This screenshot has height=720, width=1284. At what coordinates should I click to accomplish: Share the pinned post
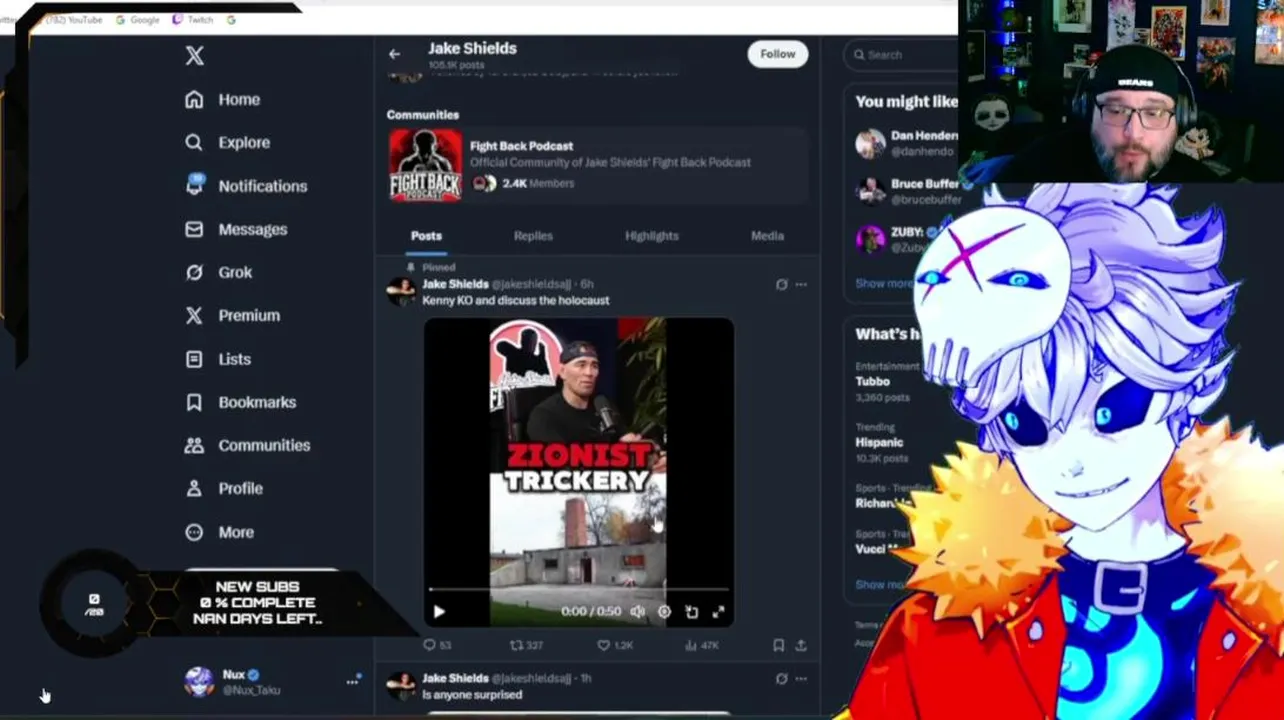tap(801, 646)
